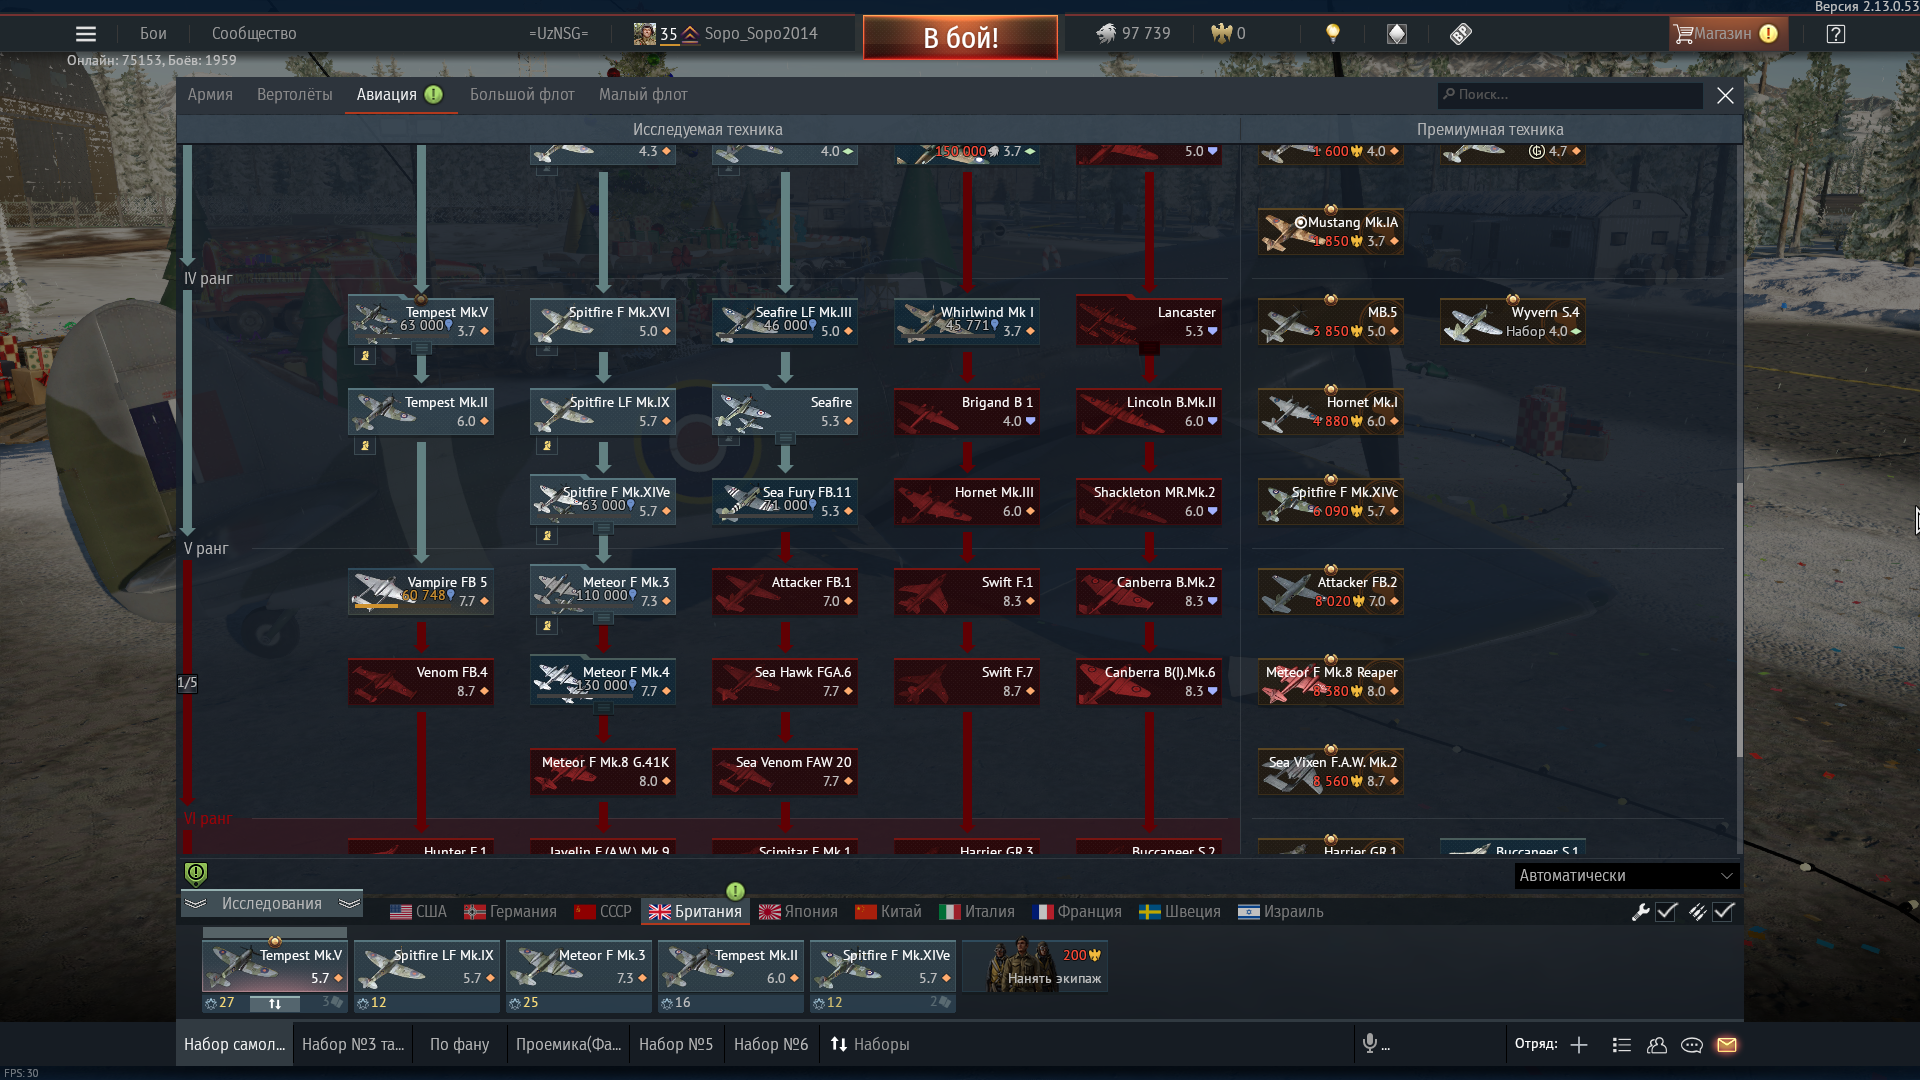Click the Silver Lions currency 97 739
This screenshot has width=1920, height=1080.
pyautogui.click(x=1133, y=34)
